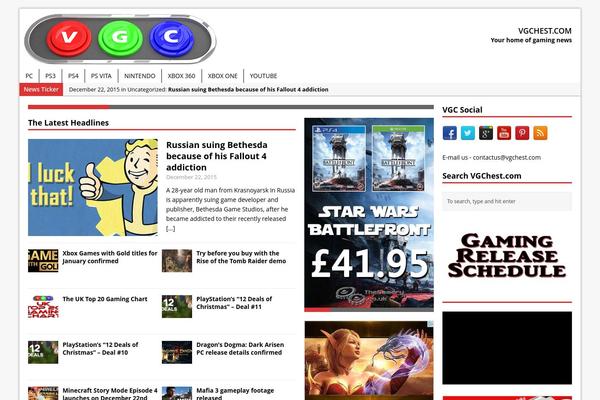Click the Latest Headlines heading

68,123
